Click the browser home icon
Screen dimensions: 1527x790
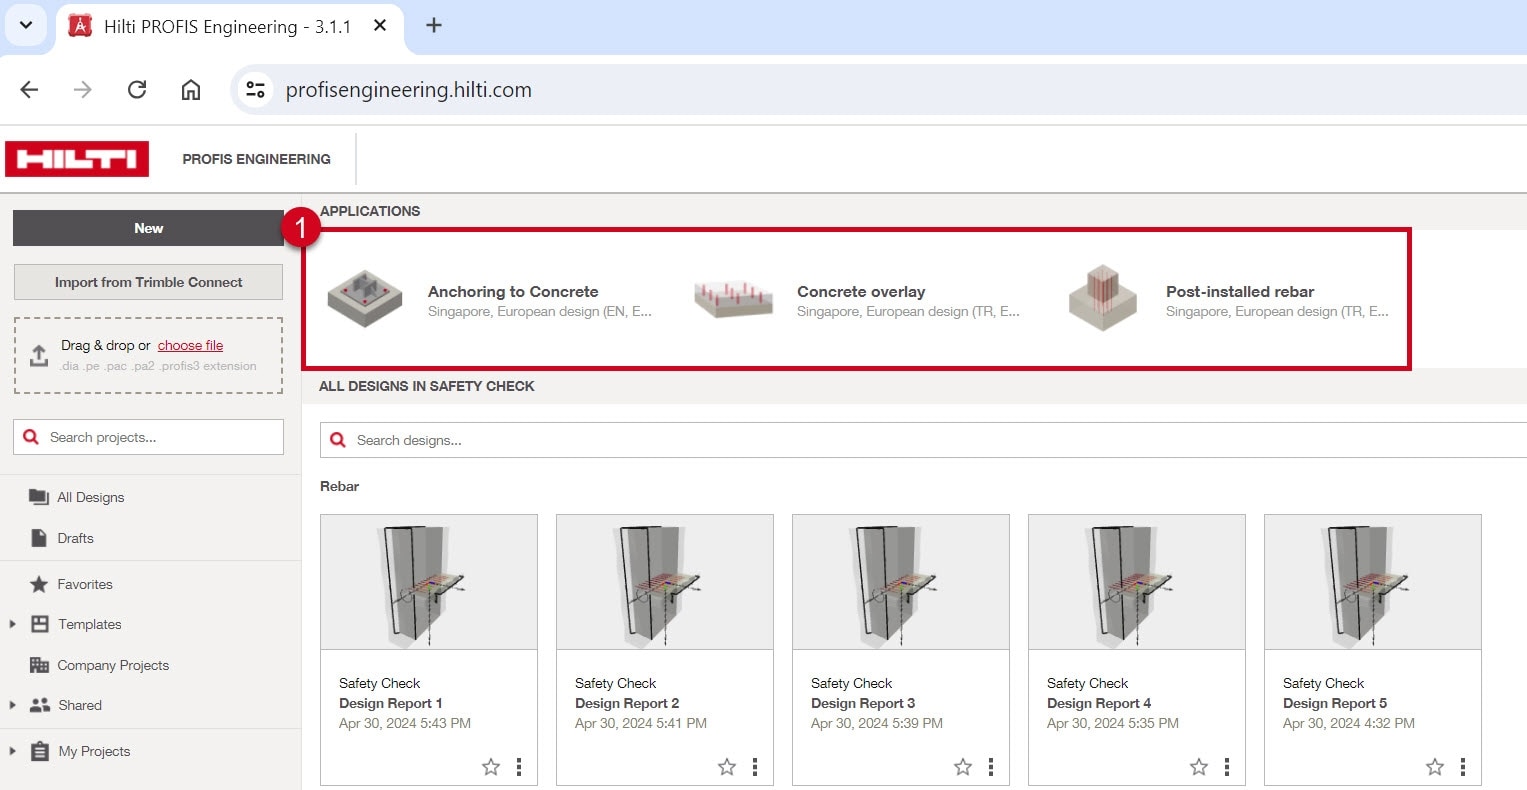tap(191, 90)
